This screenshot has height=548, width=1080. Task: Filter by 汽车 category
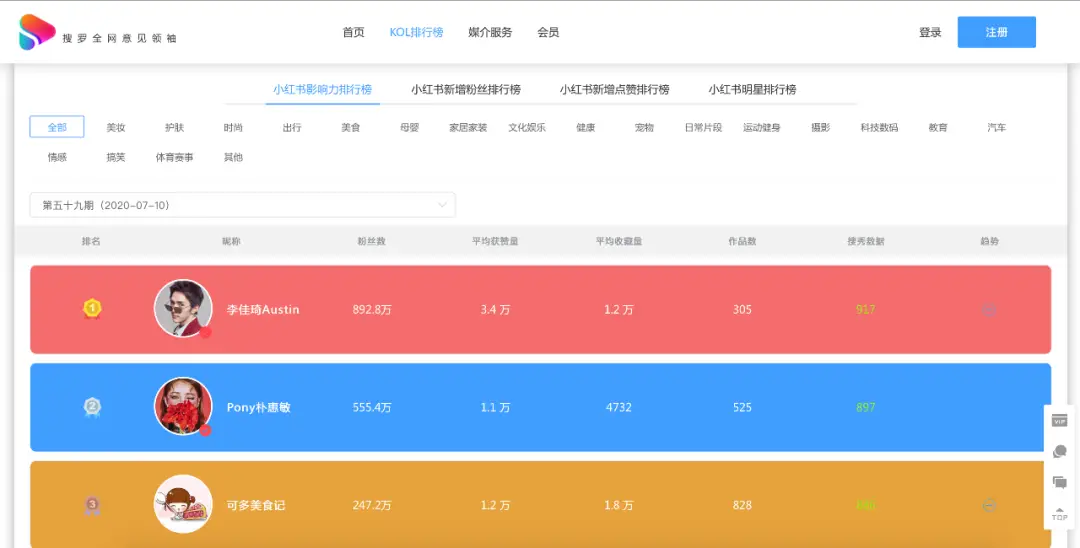997,127
